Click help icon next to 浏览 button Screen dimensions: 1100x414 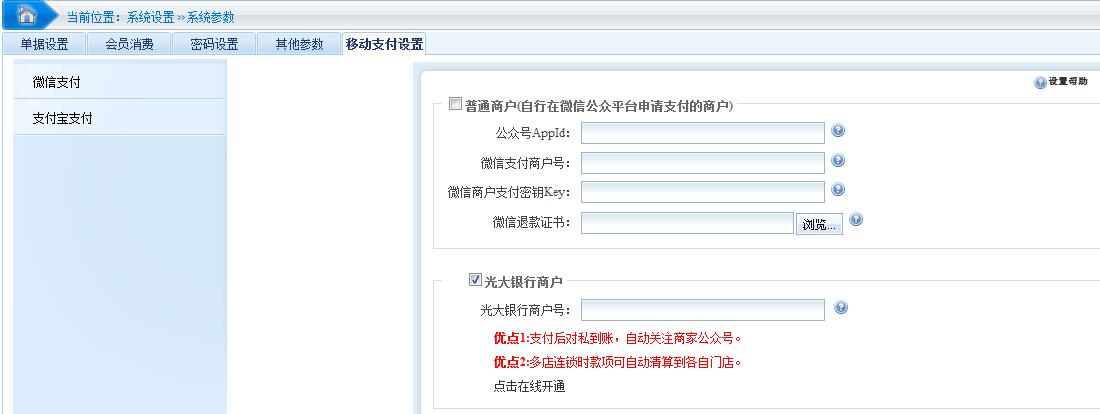pyautogui.click(x=855, y=220)
